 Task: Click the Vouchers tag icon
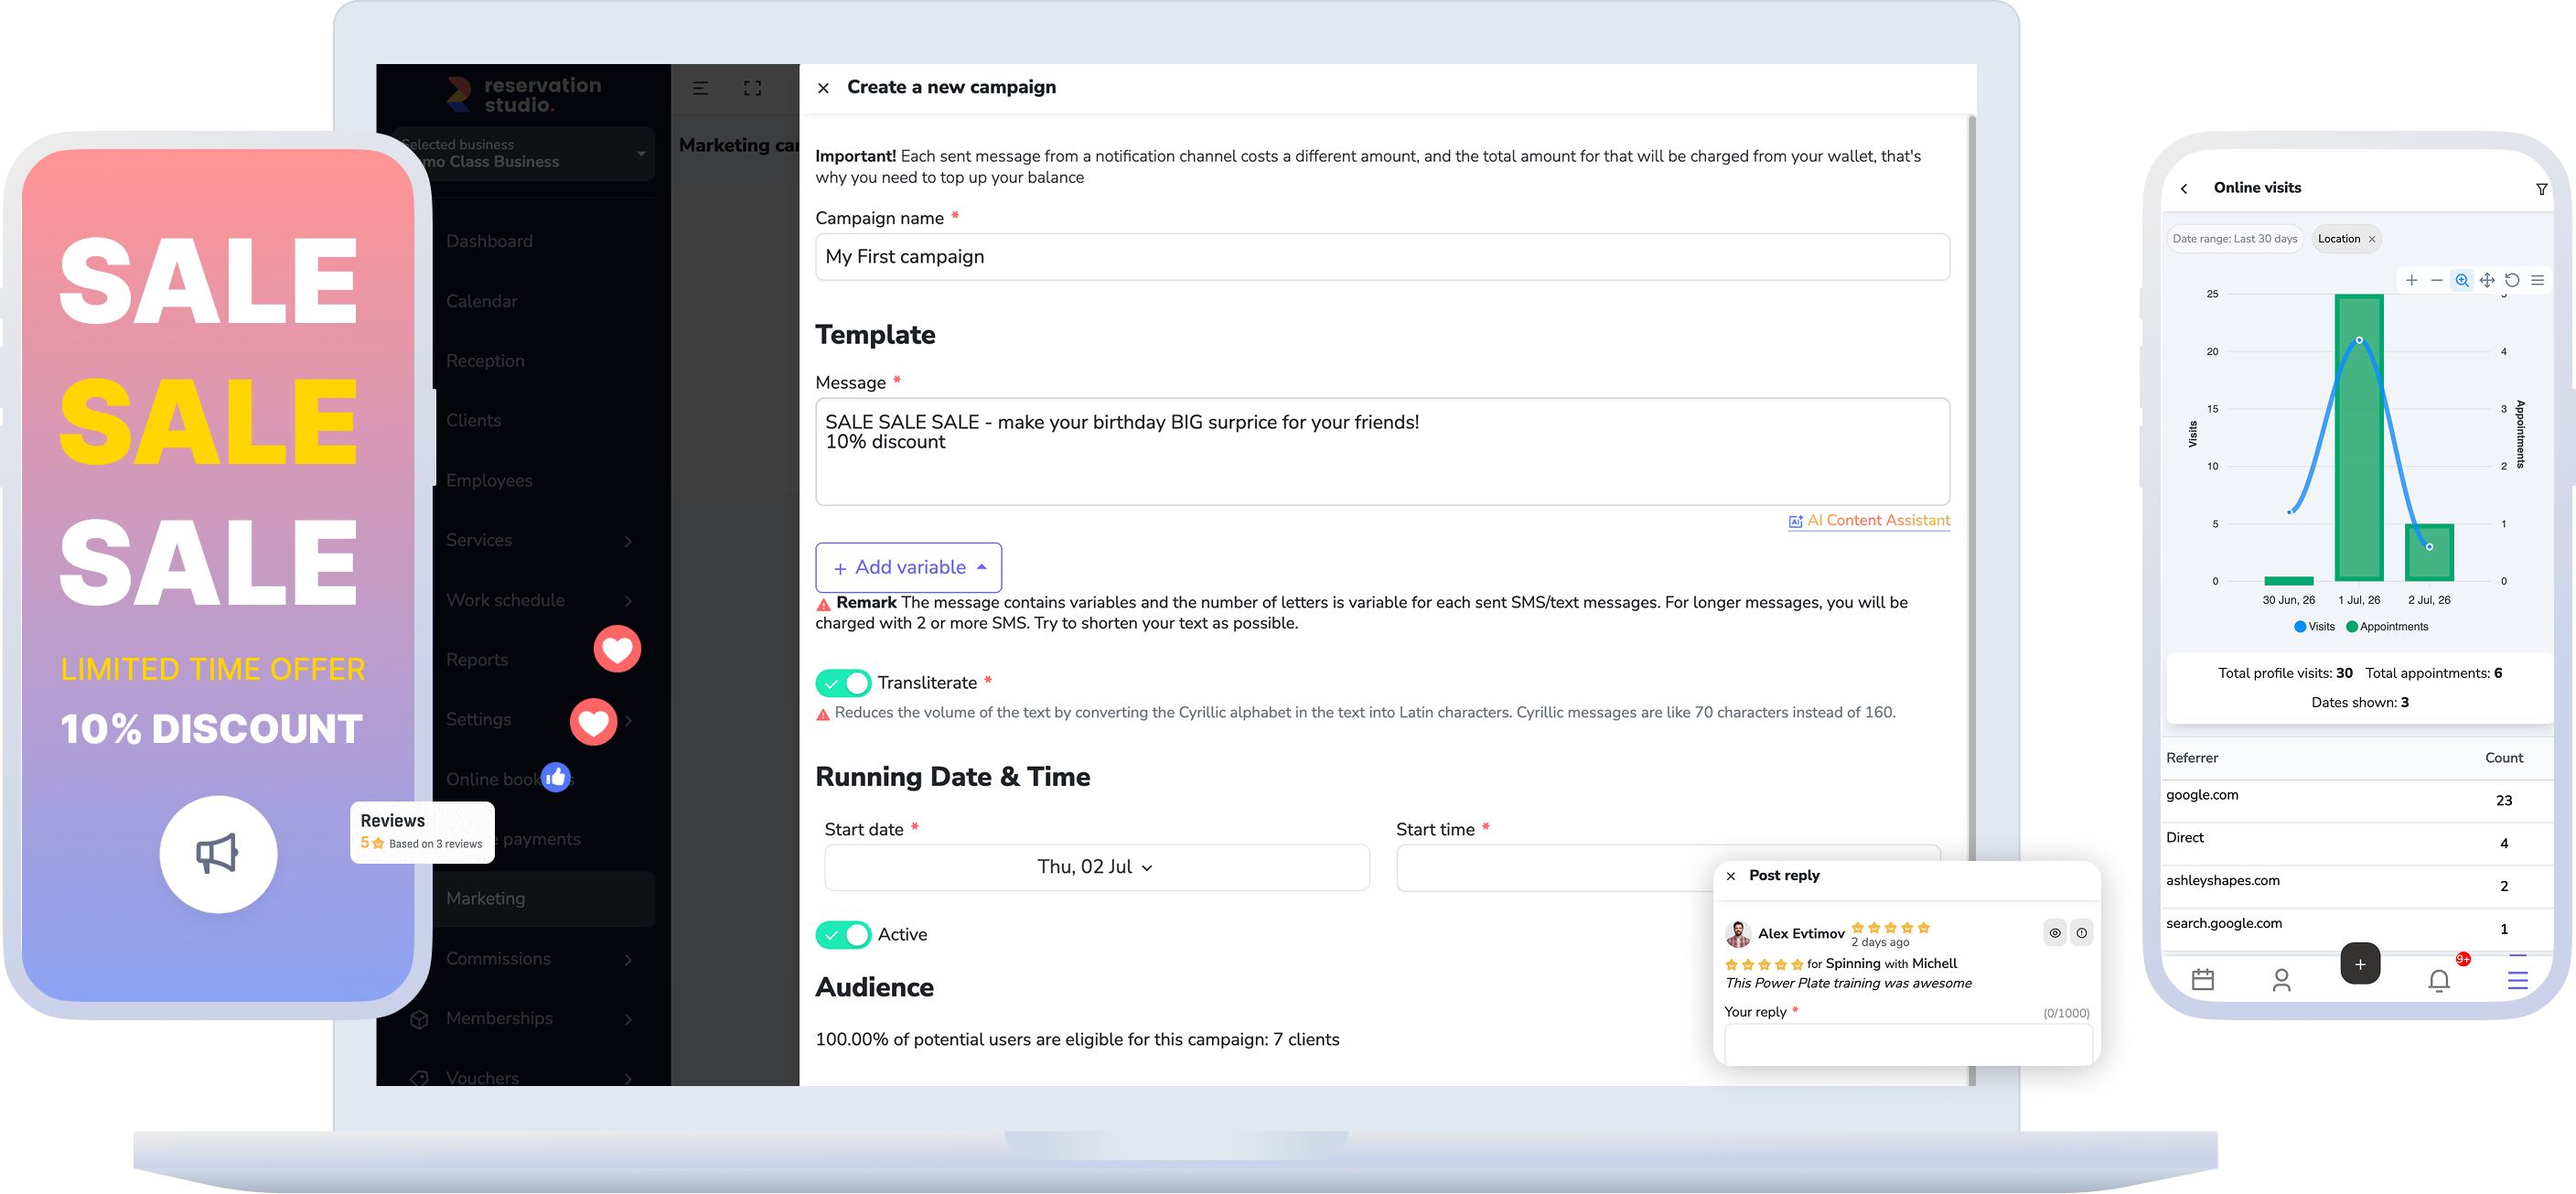[x=420, y=1078]
